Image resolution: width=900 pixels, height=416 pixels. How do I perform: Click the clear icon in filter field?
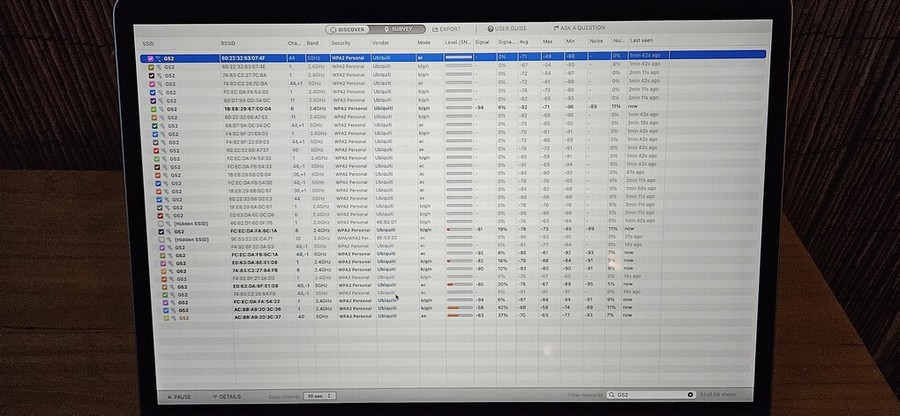pyautogui.click(x=690, y=396)
